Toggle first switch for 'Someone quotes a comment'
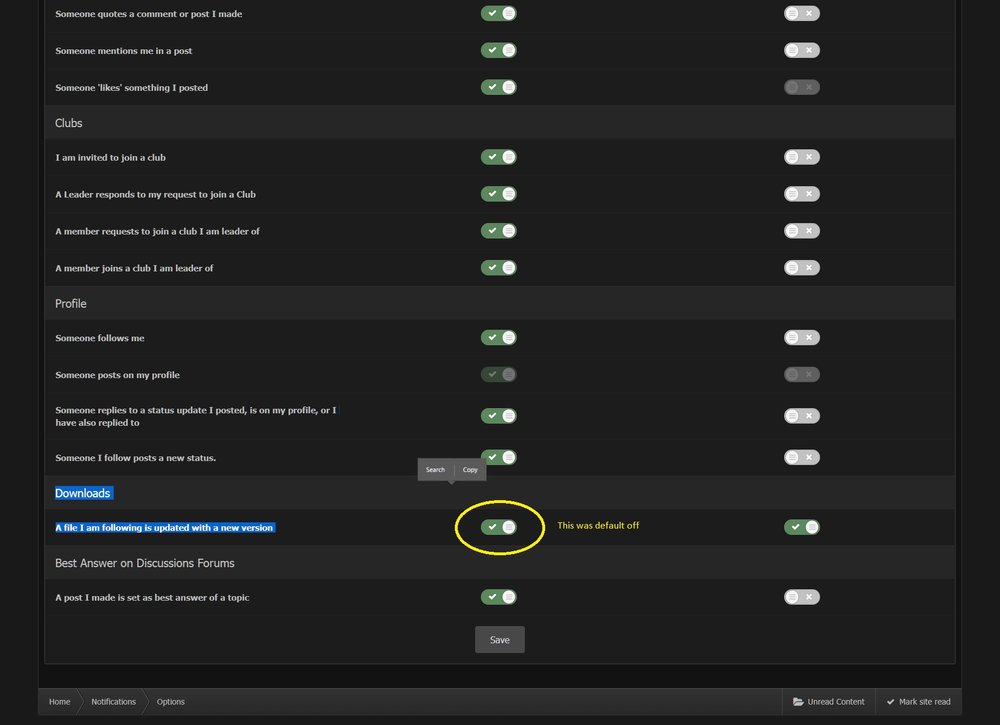 point(499,13)
